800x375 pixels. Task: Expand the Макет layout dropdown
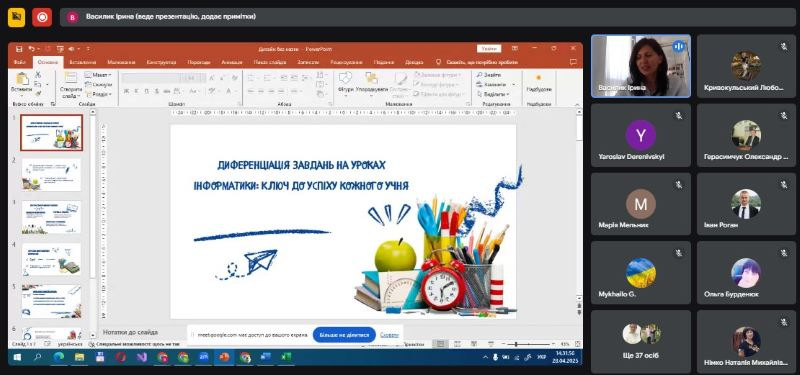98,75
